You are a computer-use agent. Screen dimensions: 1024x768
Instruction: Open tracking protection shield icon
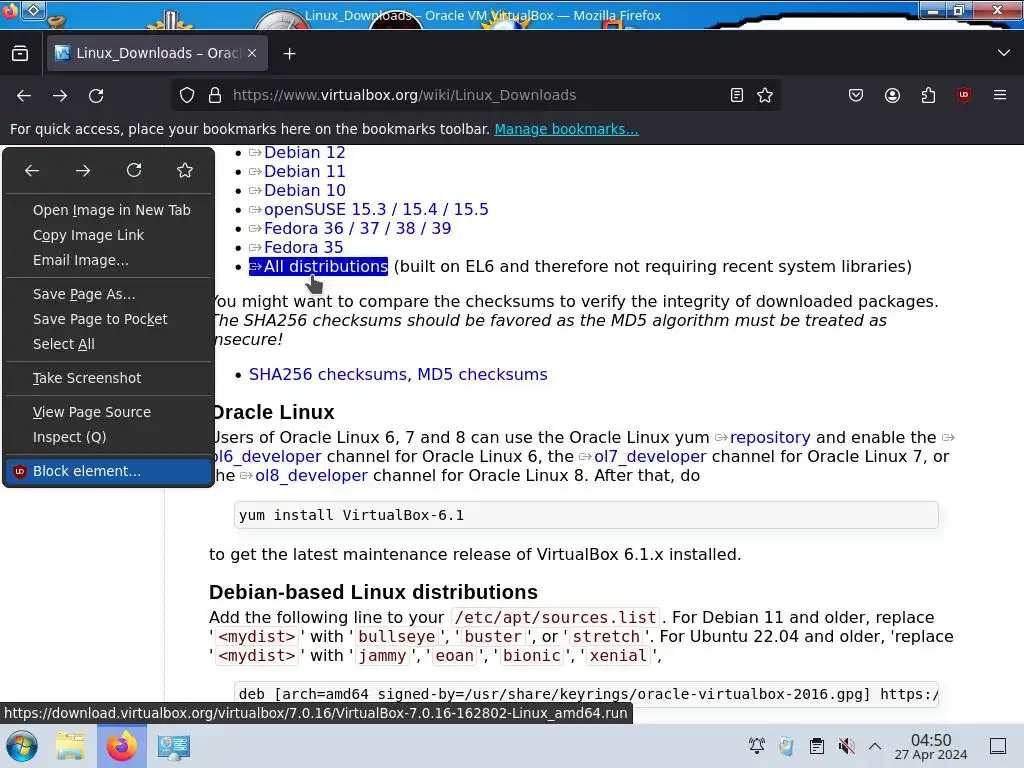point(187,95)
